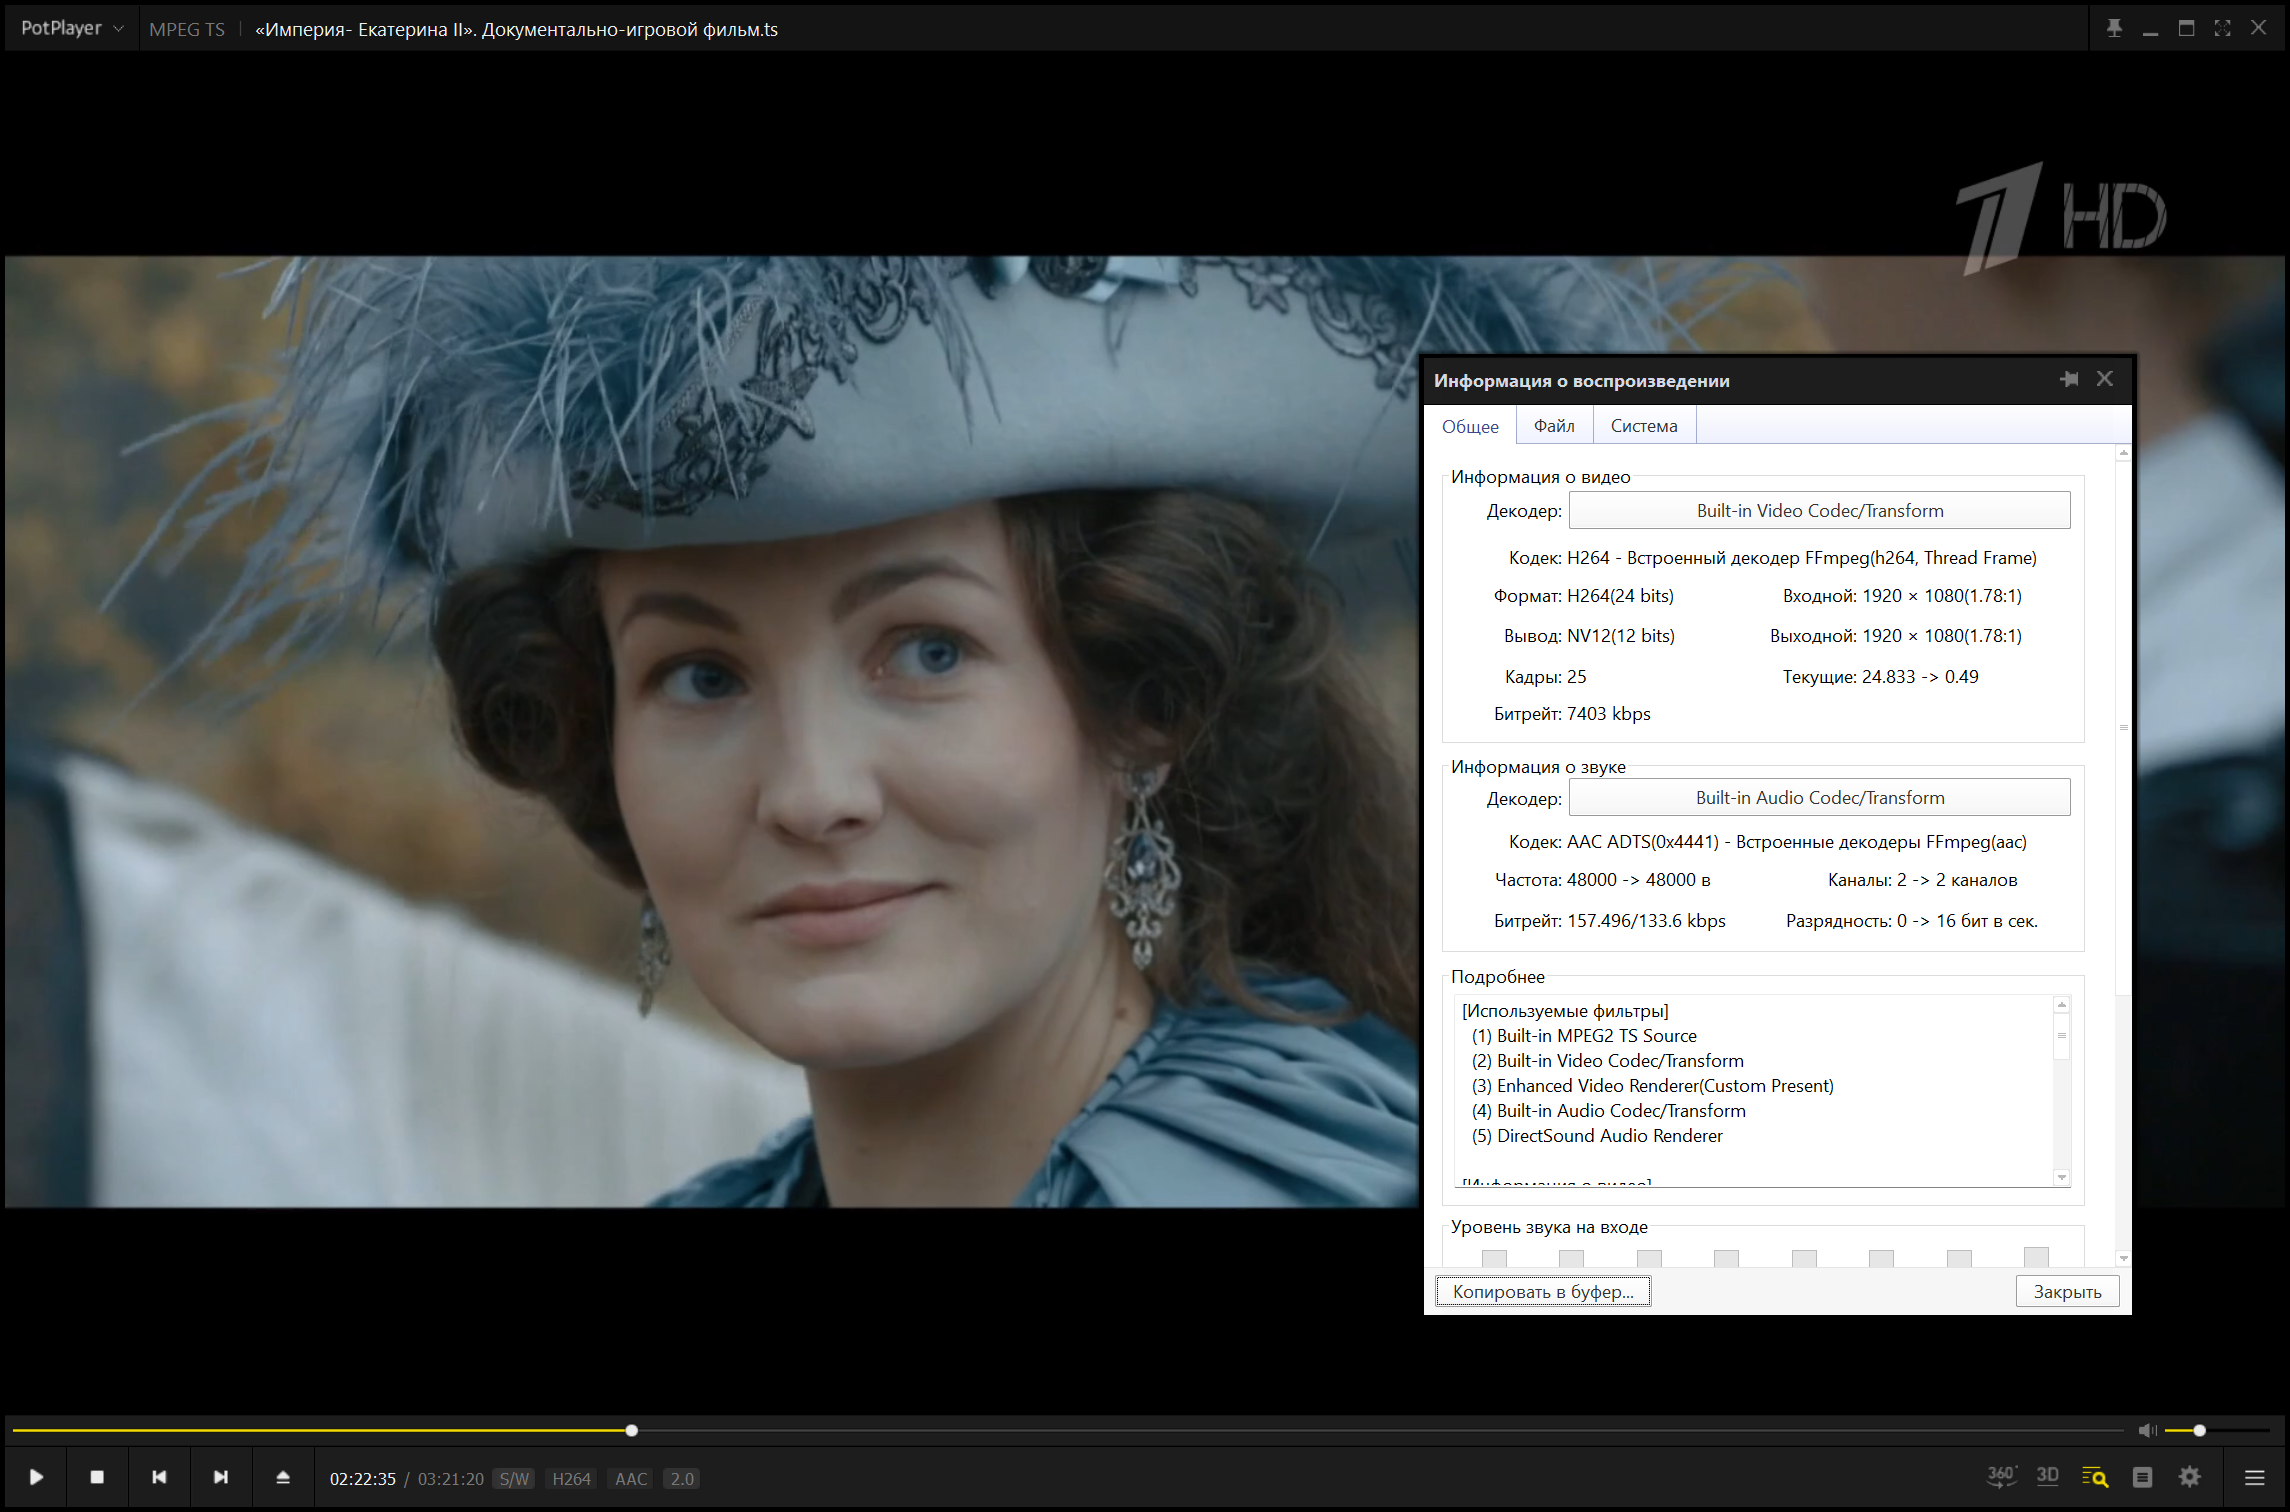Toggle 360° video mode icon
Viewport: 2290px width, 1512px height.
pyautogui.click(x=2000, y=1476)
